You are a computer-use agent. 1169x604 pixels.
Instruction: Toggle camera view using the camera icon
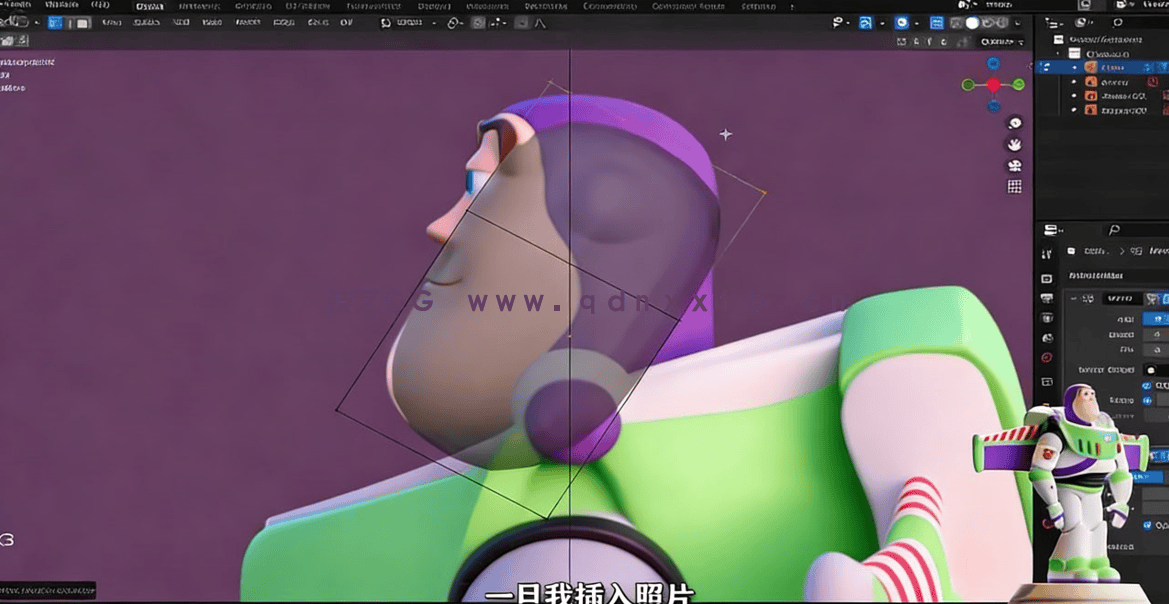pyautogui.click(x=1014, y=166)
